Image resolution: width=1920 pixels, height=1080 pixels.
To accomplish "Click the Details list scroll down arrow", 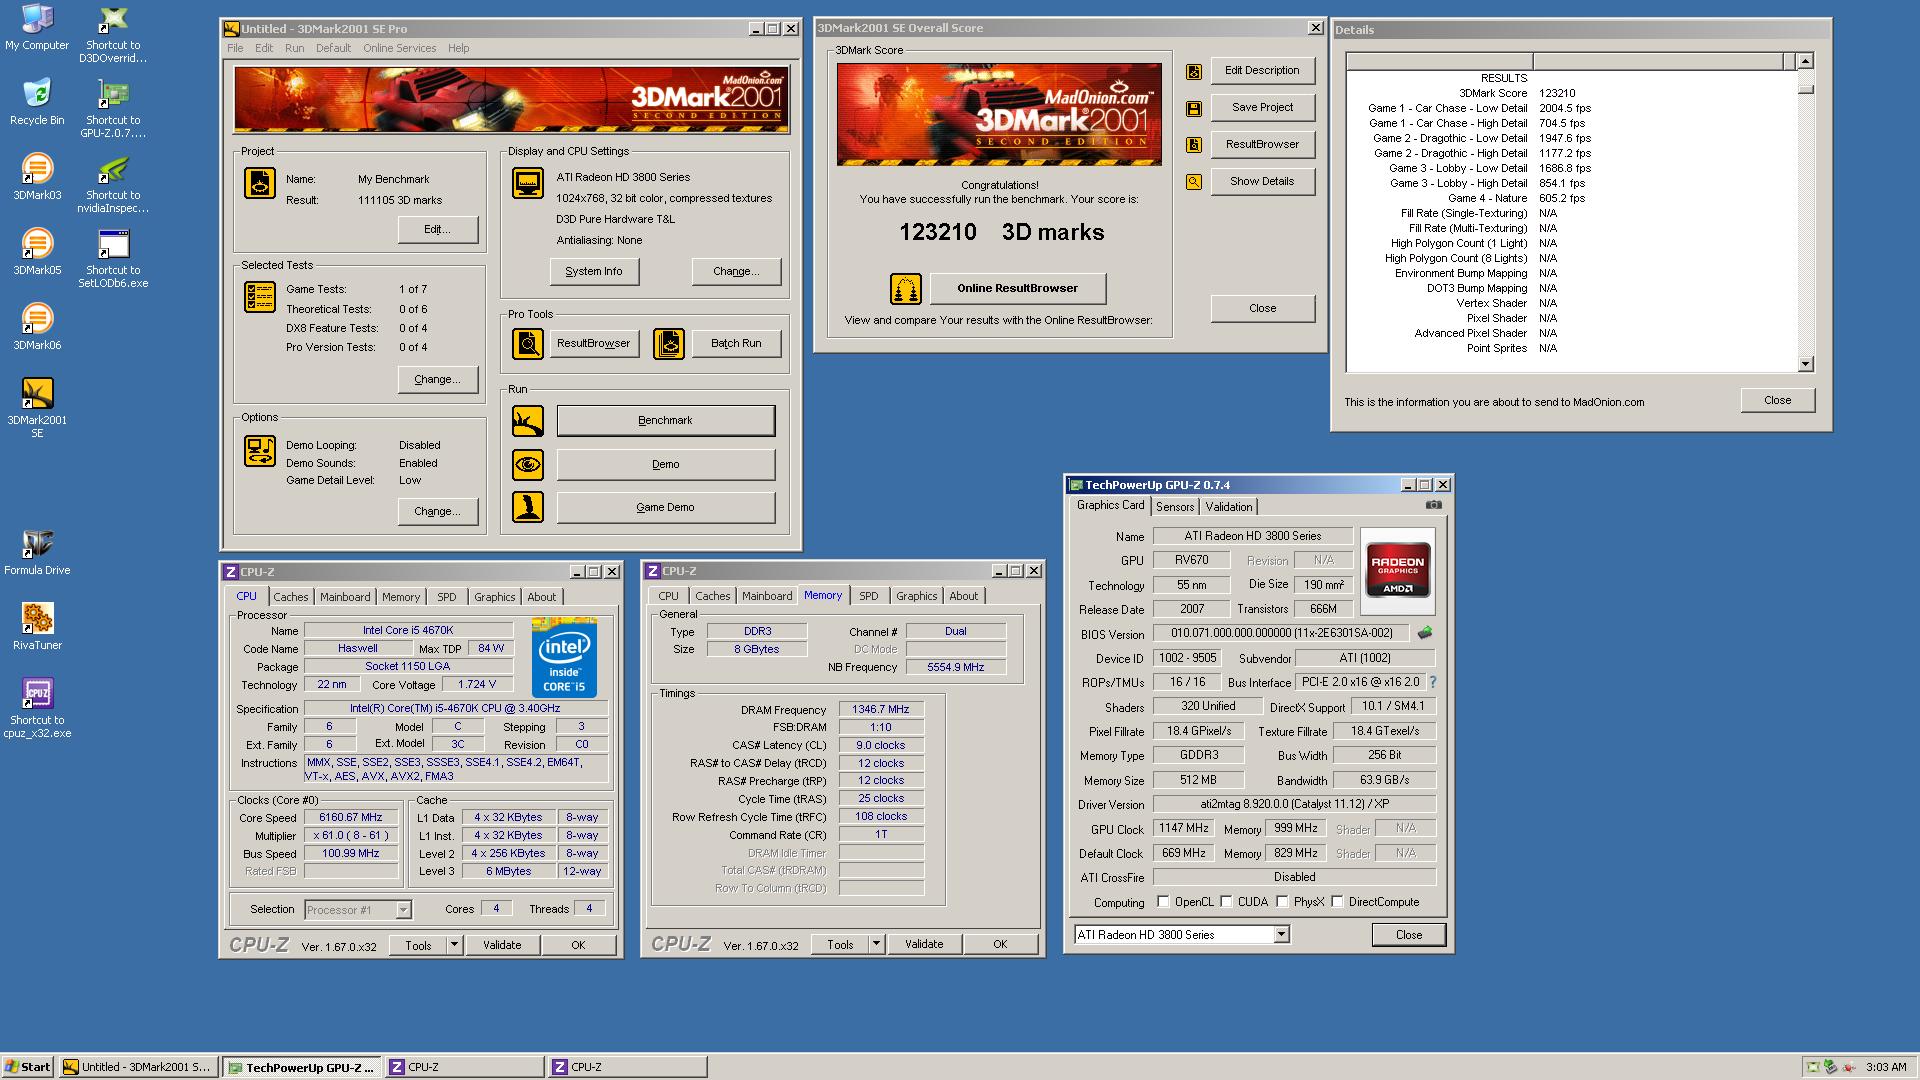I will [x=1805, y=365].
